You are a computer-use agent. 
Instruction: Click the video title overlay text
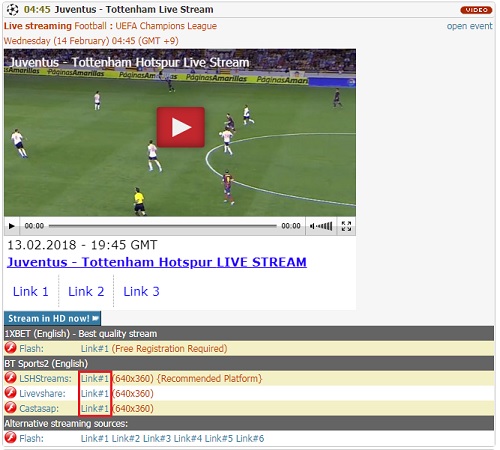(x=129, y=62)
